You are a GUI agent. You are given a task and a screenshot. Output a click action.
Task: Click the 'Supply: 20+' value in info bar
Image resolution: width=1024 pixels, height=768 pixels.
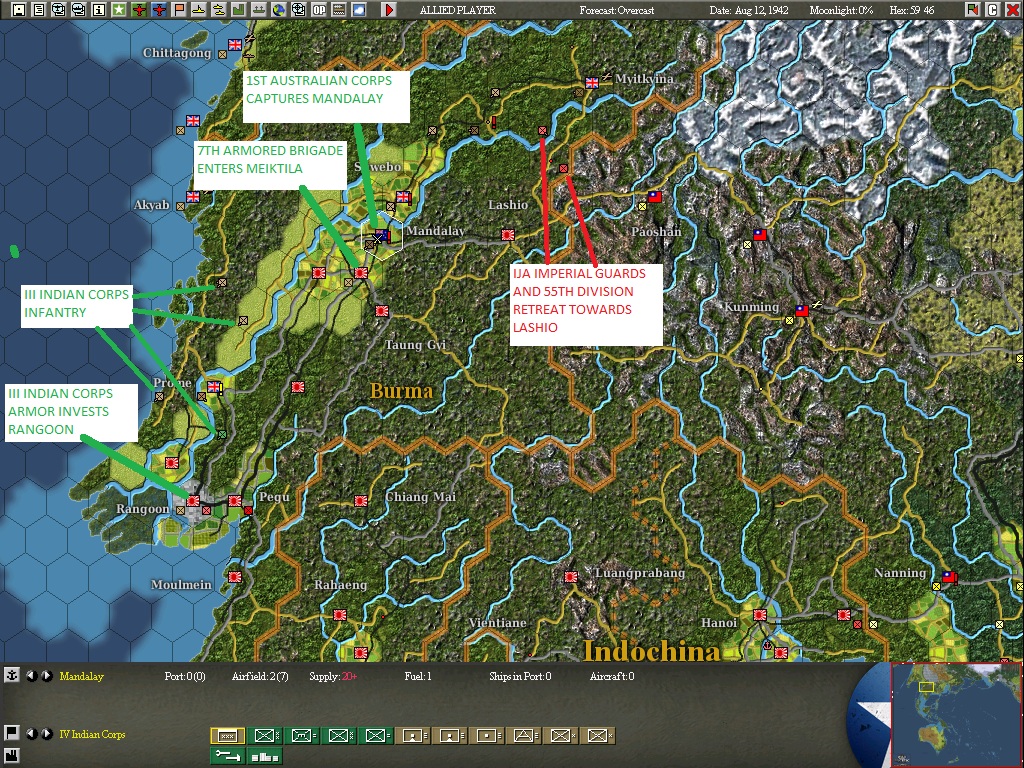click(x=333, y=676)
